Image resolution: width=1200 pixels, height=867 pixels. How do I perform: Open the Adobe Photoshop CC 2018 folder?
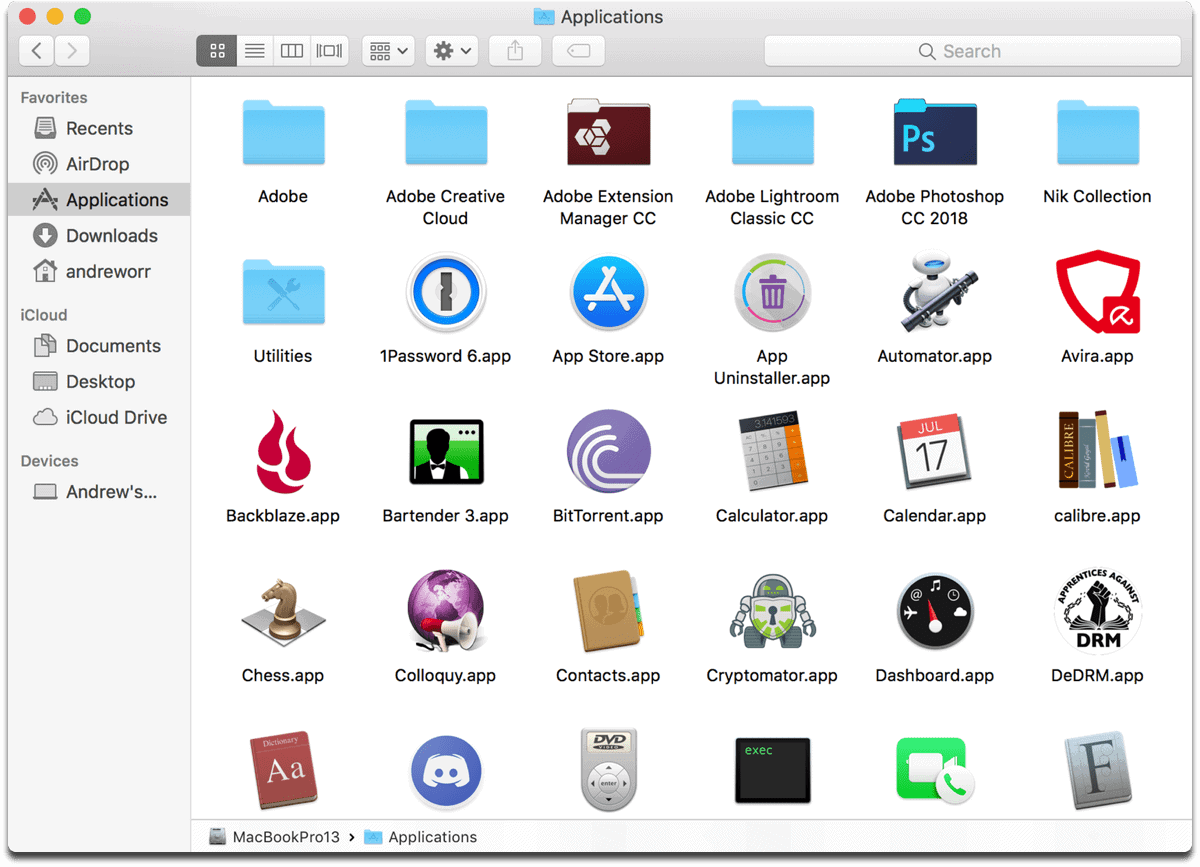[934, 132]
